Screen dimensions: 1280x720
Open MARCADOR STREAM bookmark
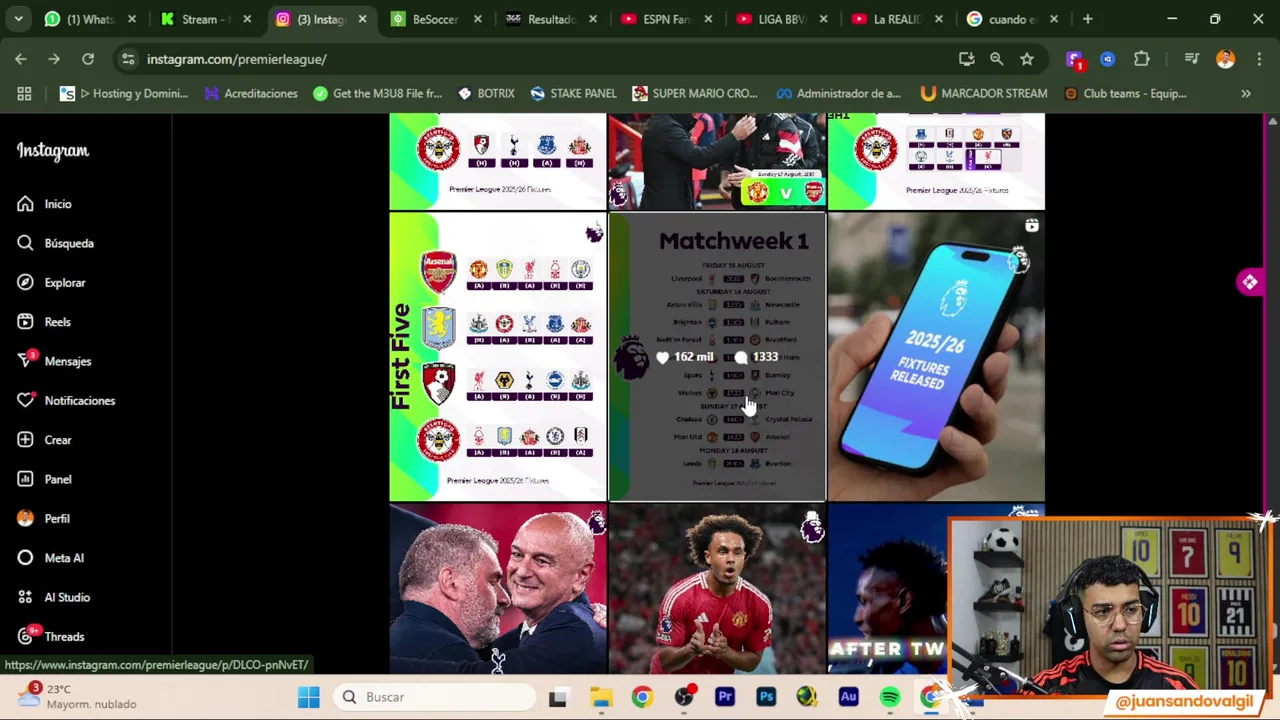click(984, 93)
